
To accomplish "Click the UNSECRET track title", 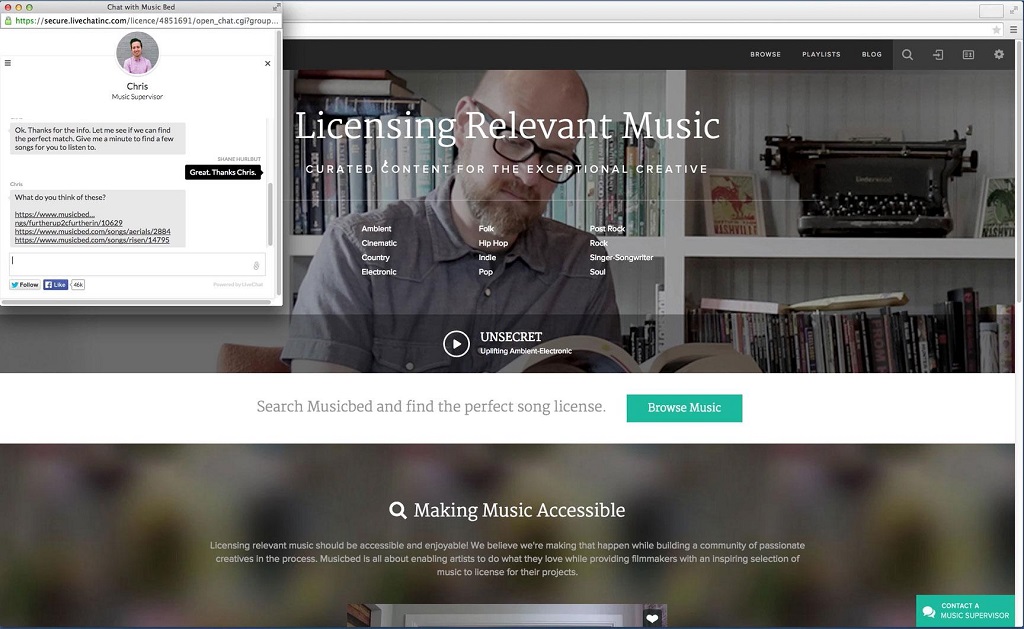I will (511, 337).
